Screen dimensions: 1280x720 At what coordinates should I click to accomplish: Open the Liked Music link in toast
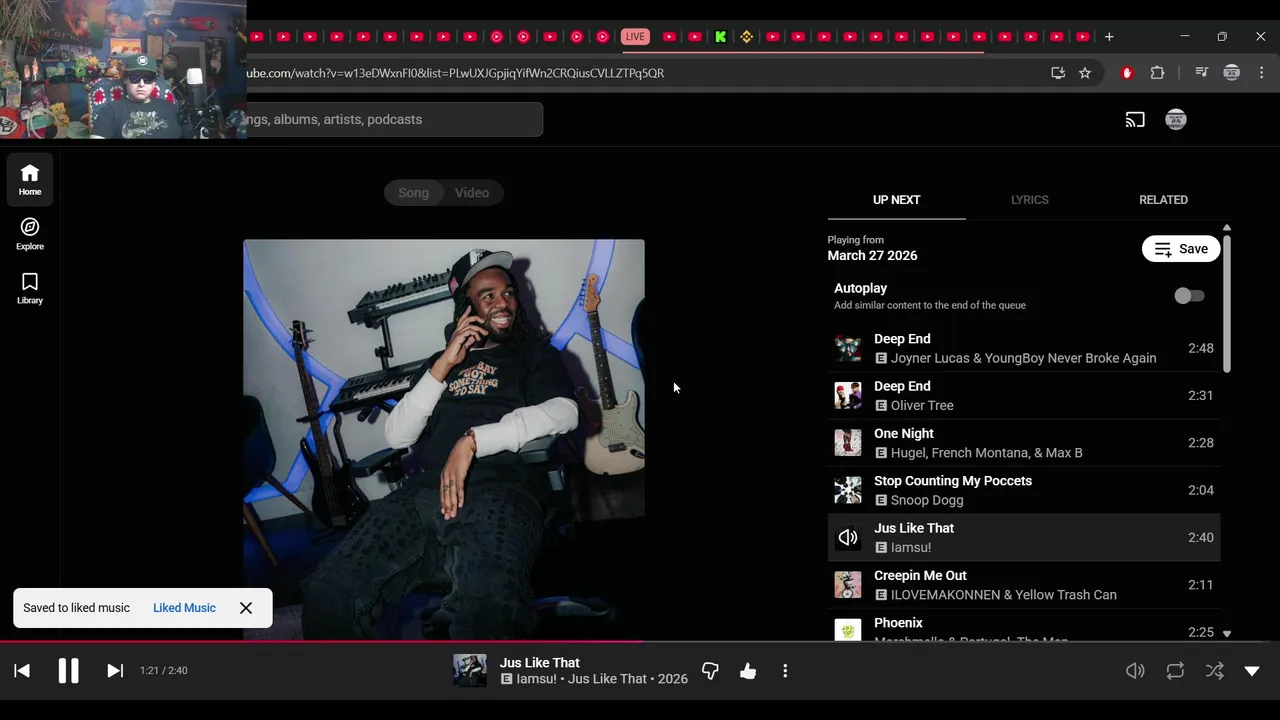coord(184,608)
